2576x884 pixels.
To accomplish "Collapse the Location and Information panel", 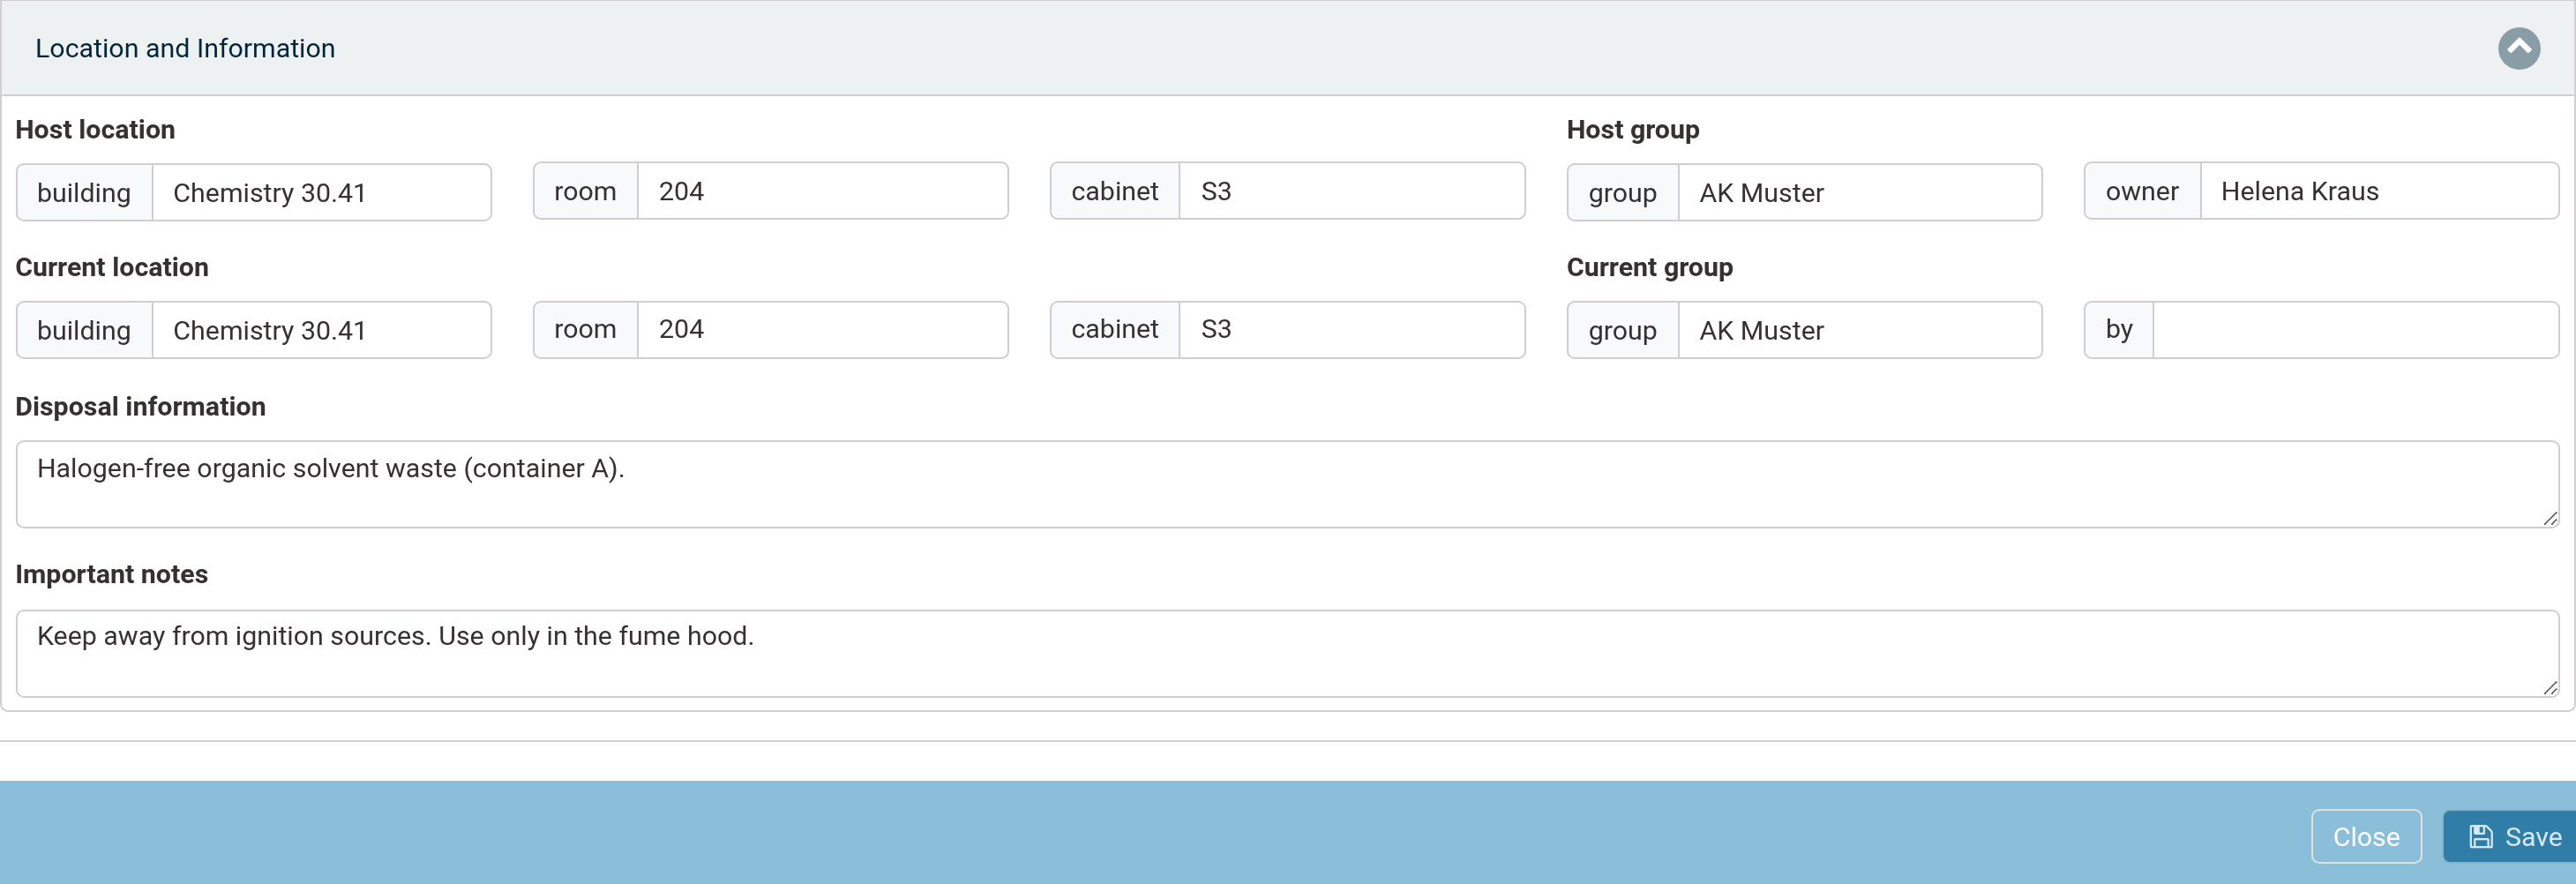I will [x=2518, y=48].
